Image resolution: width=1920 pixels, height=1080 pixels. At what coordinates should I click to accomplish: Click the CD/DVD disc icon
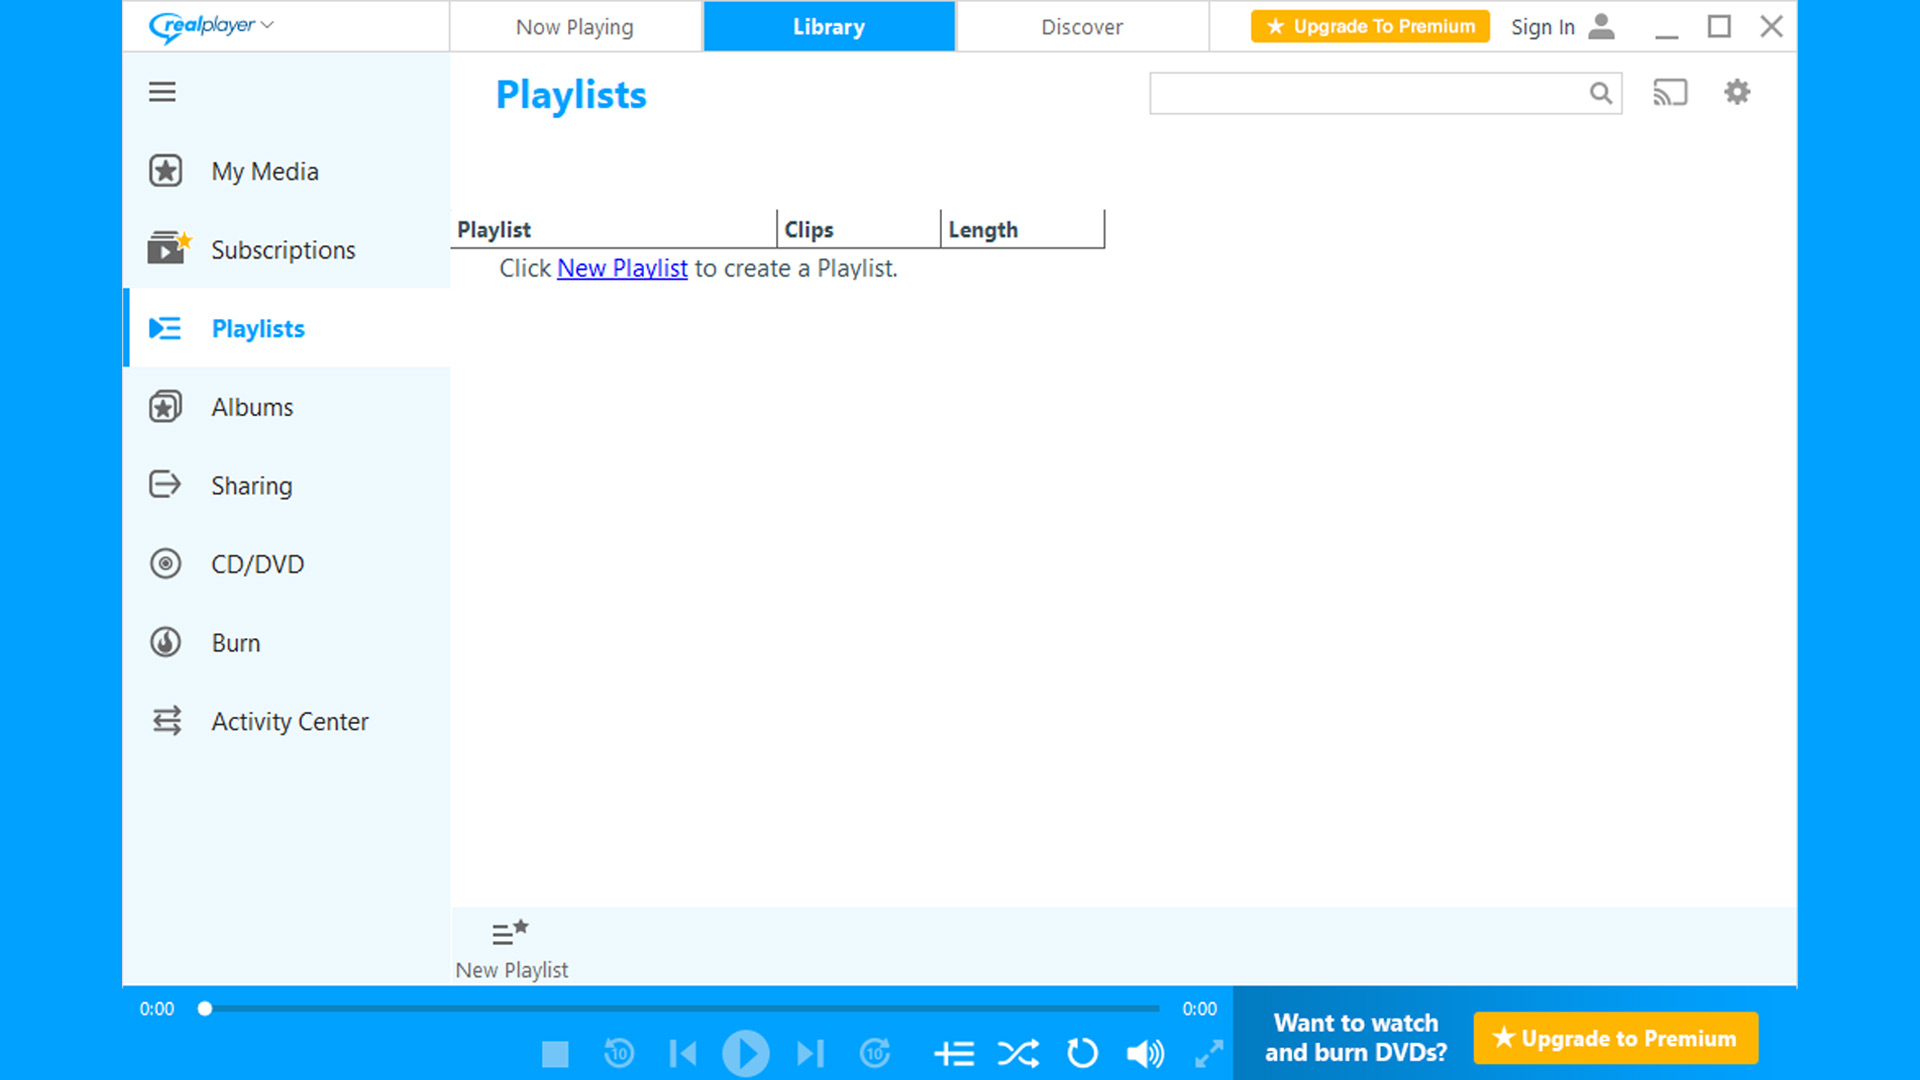(166, 564)
